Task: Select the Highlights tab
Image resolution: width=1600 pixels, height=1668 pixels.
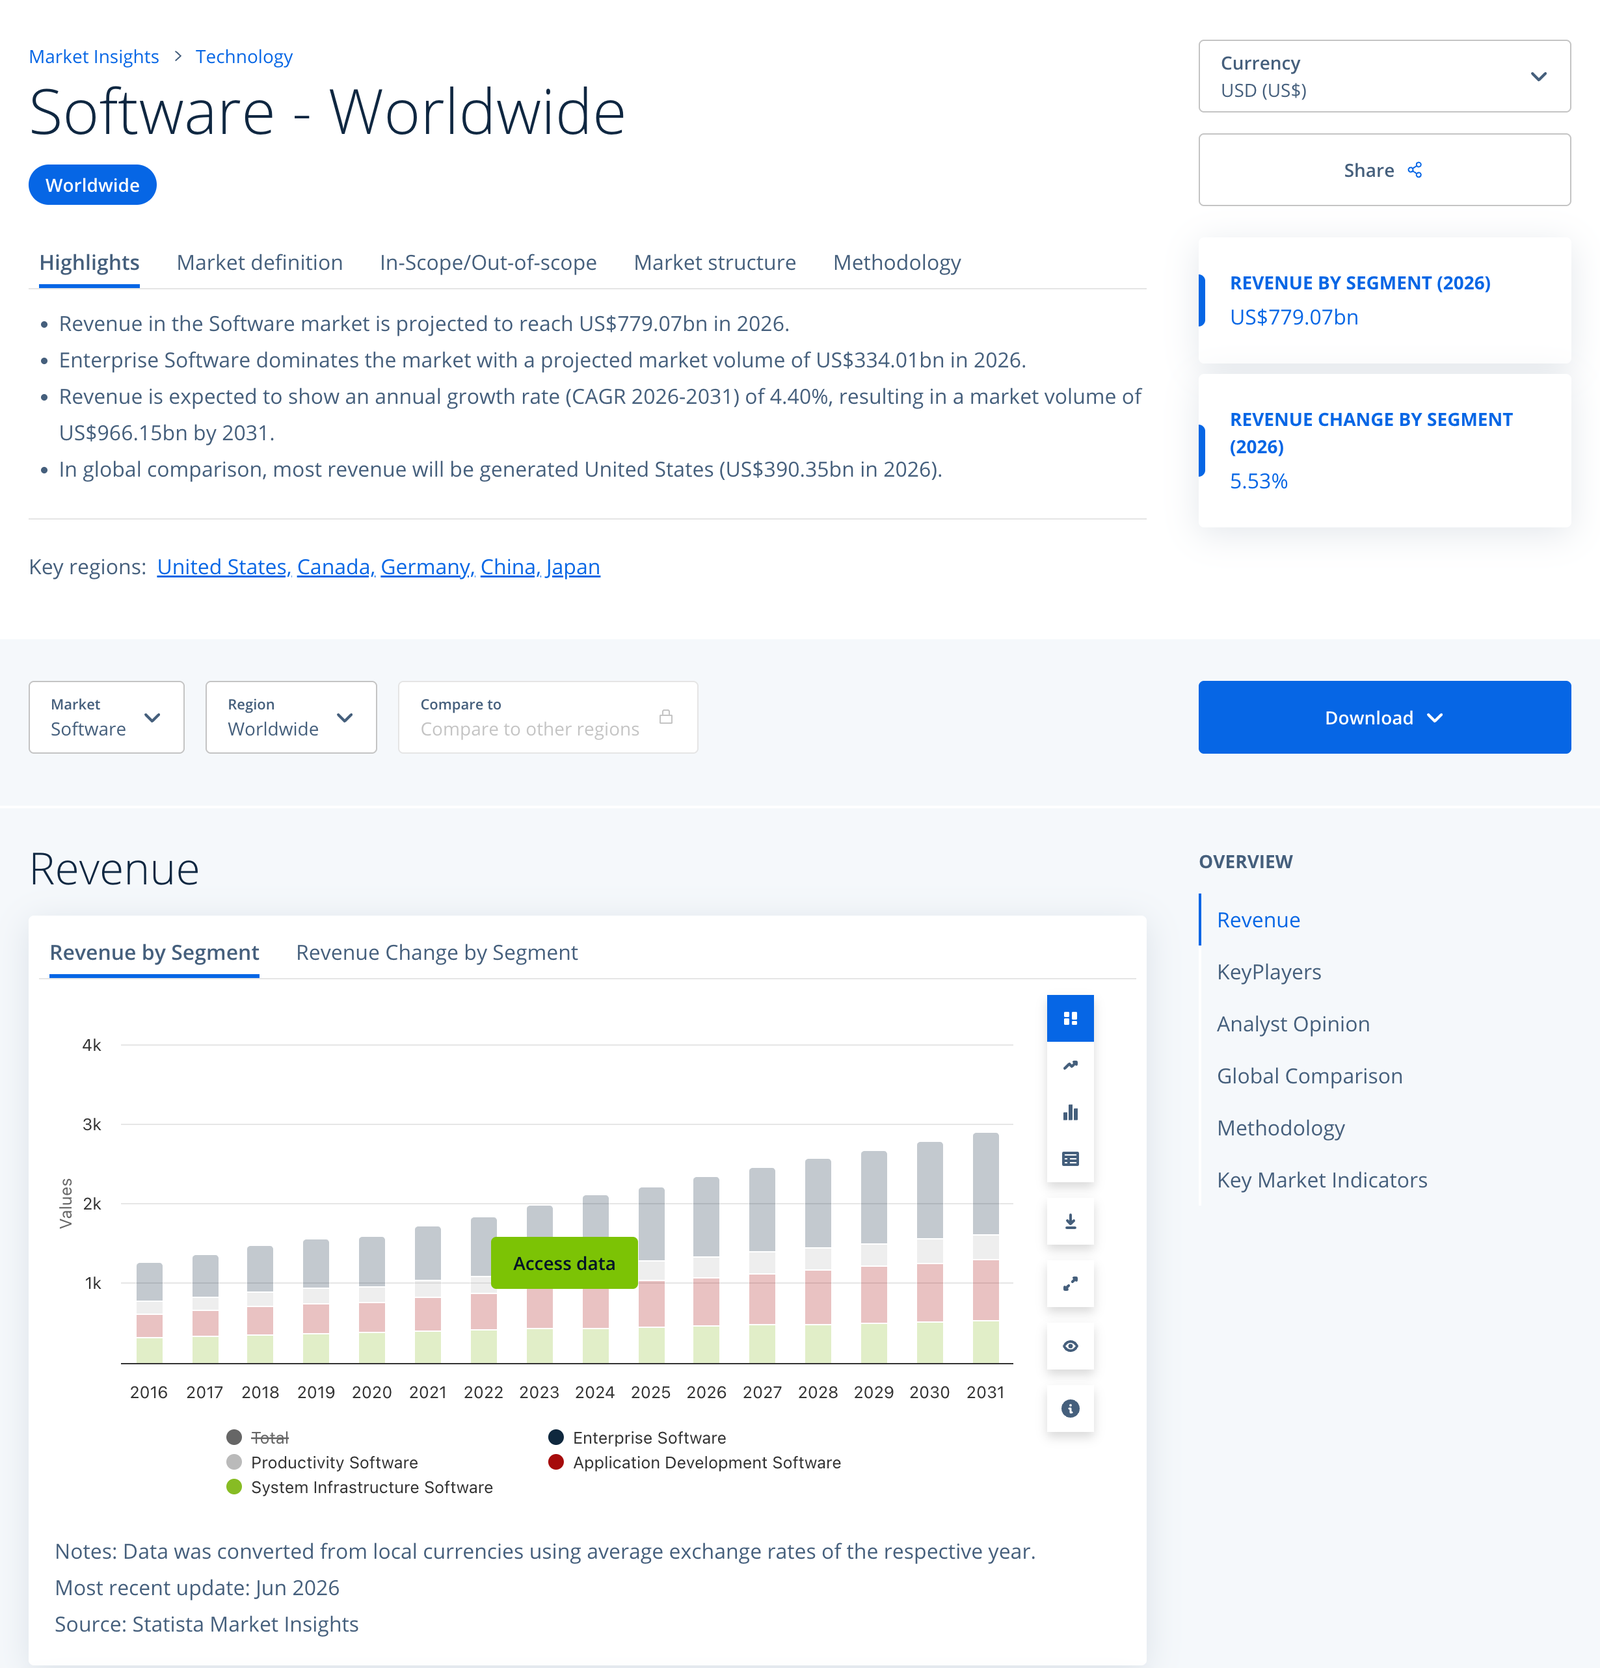Action: pyautogui.click(x=89, y=262)
